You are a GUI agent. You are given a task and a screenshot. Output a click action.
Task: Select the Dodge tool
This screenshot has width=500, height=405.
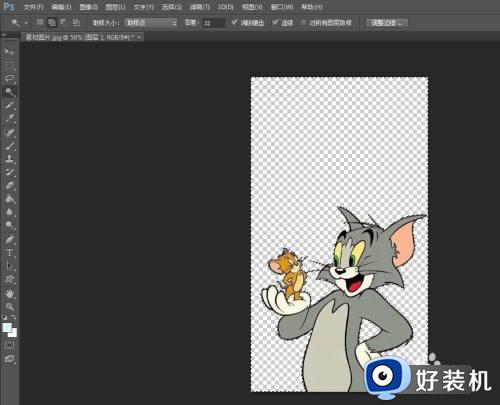(x=9, y=226)
